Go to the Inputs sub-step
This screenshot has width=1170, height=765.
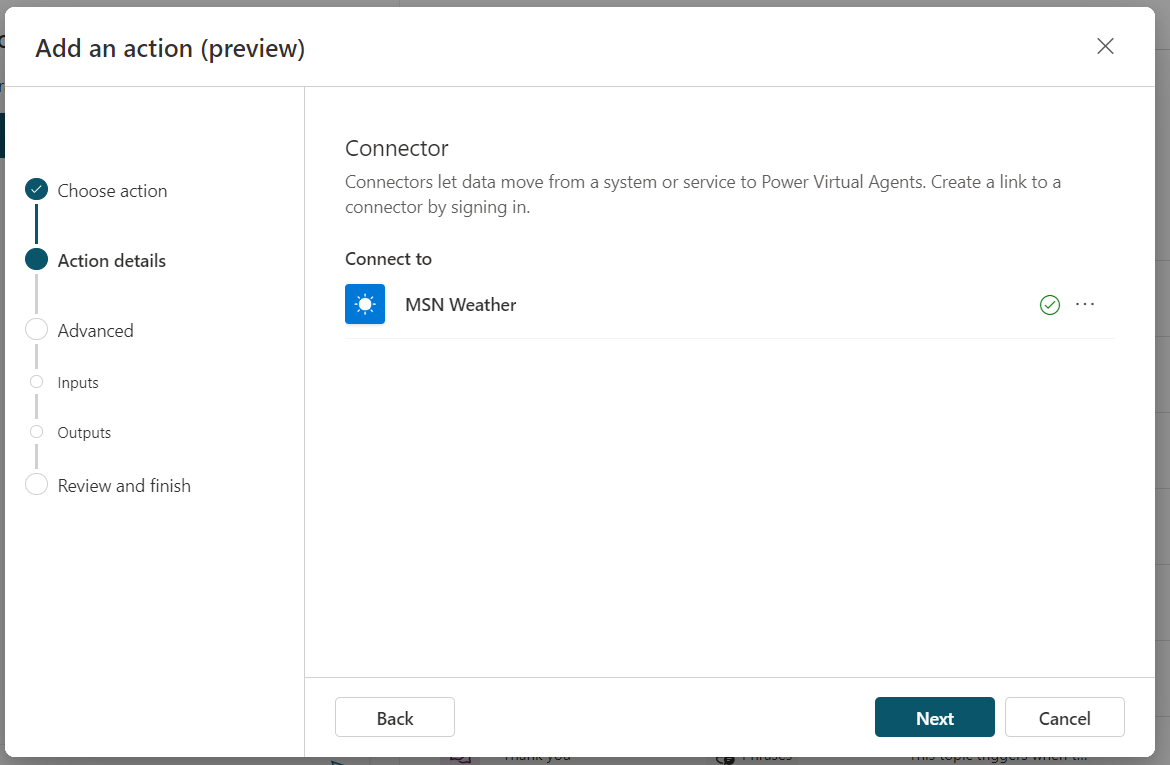pyautogui.click(x=78, y=383)
